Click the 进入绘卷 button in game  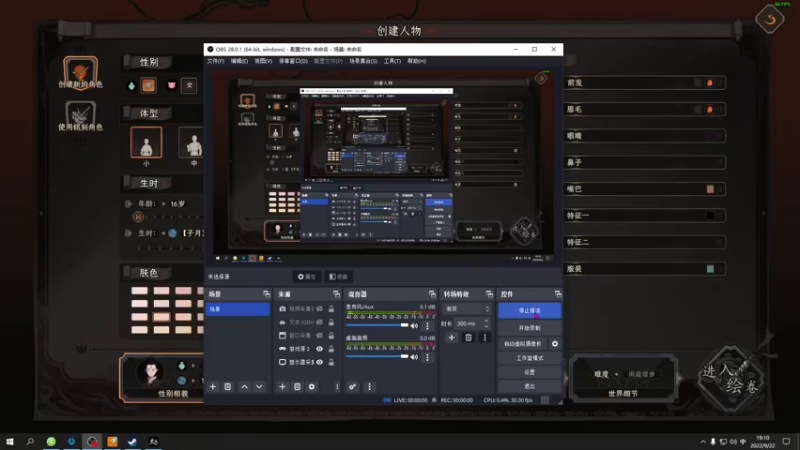click(x=731, y=379)
